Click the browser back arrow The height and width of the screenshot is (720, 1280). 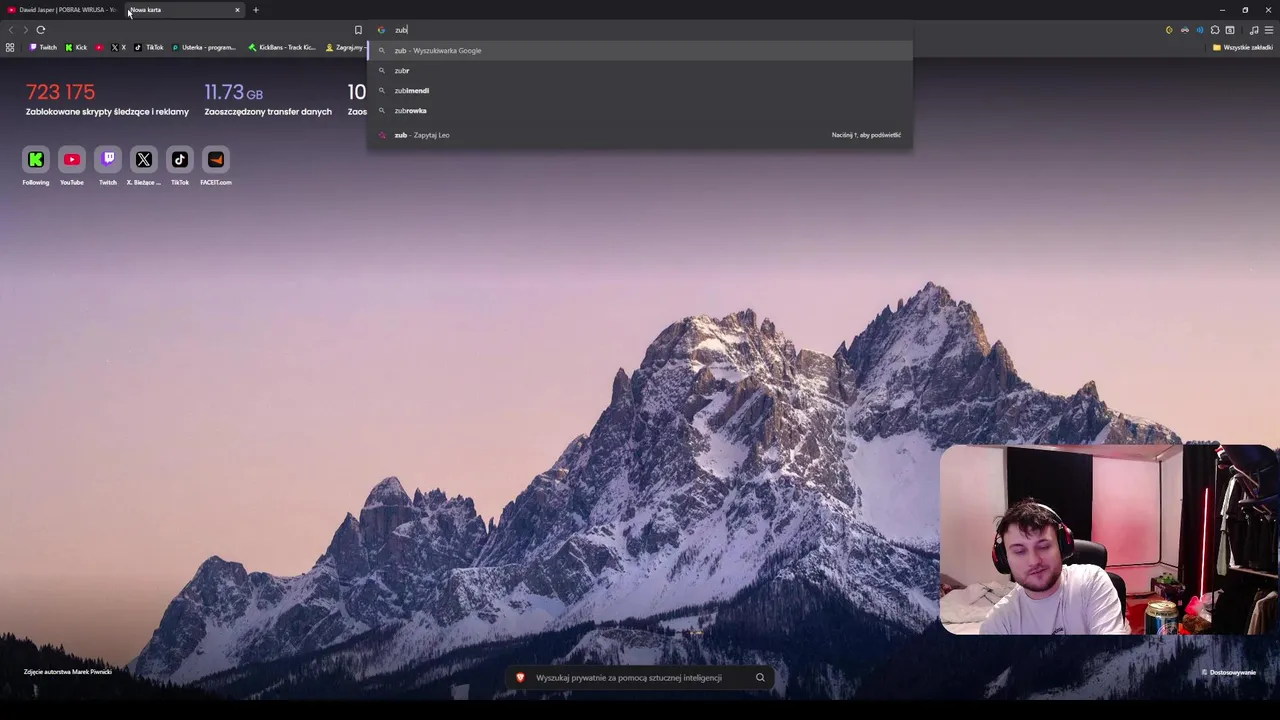point(11,30)
